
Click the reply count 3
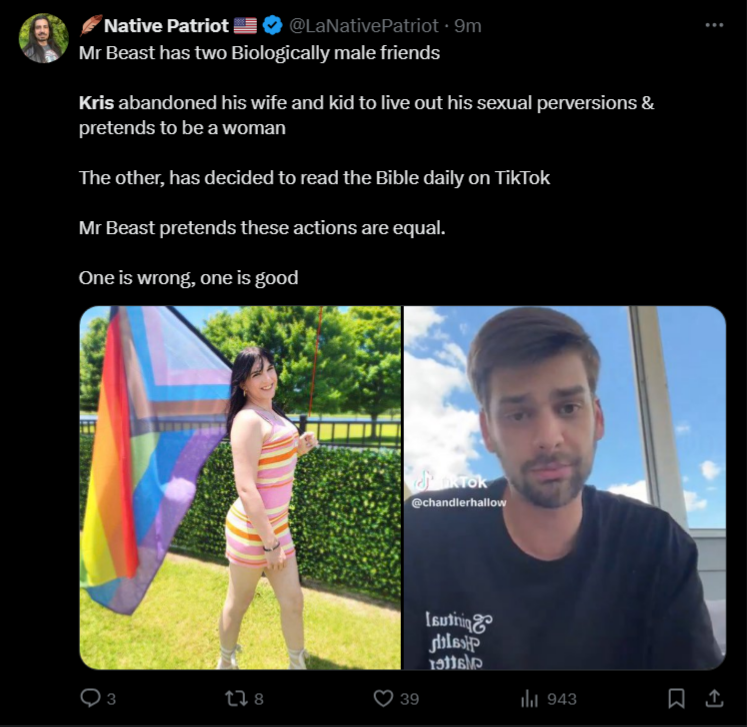[x=111, y=699]
